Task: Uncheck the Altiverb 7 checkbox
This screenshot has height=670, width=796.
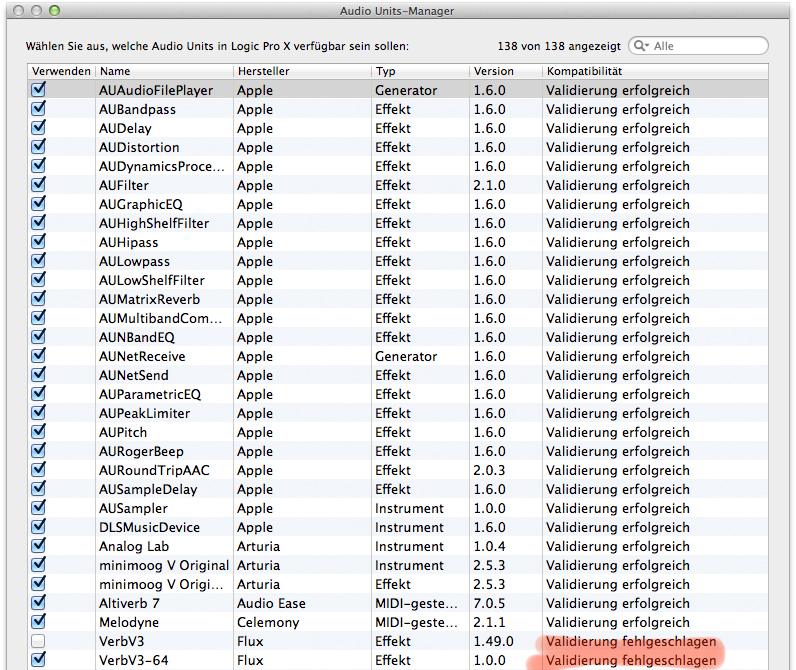Action: click(x=39, y=603)
